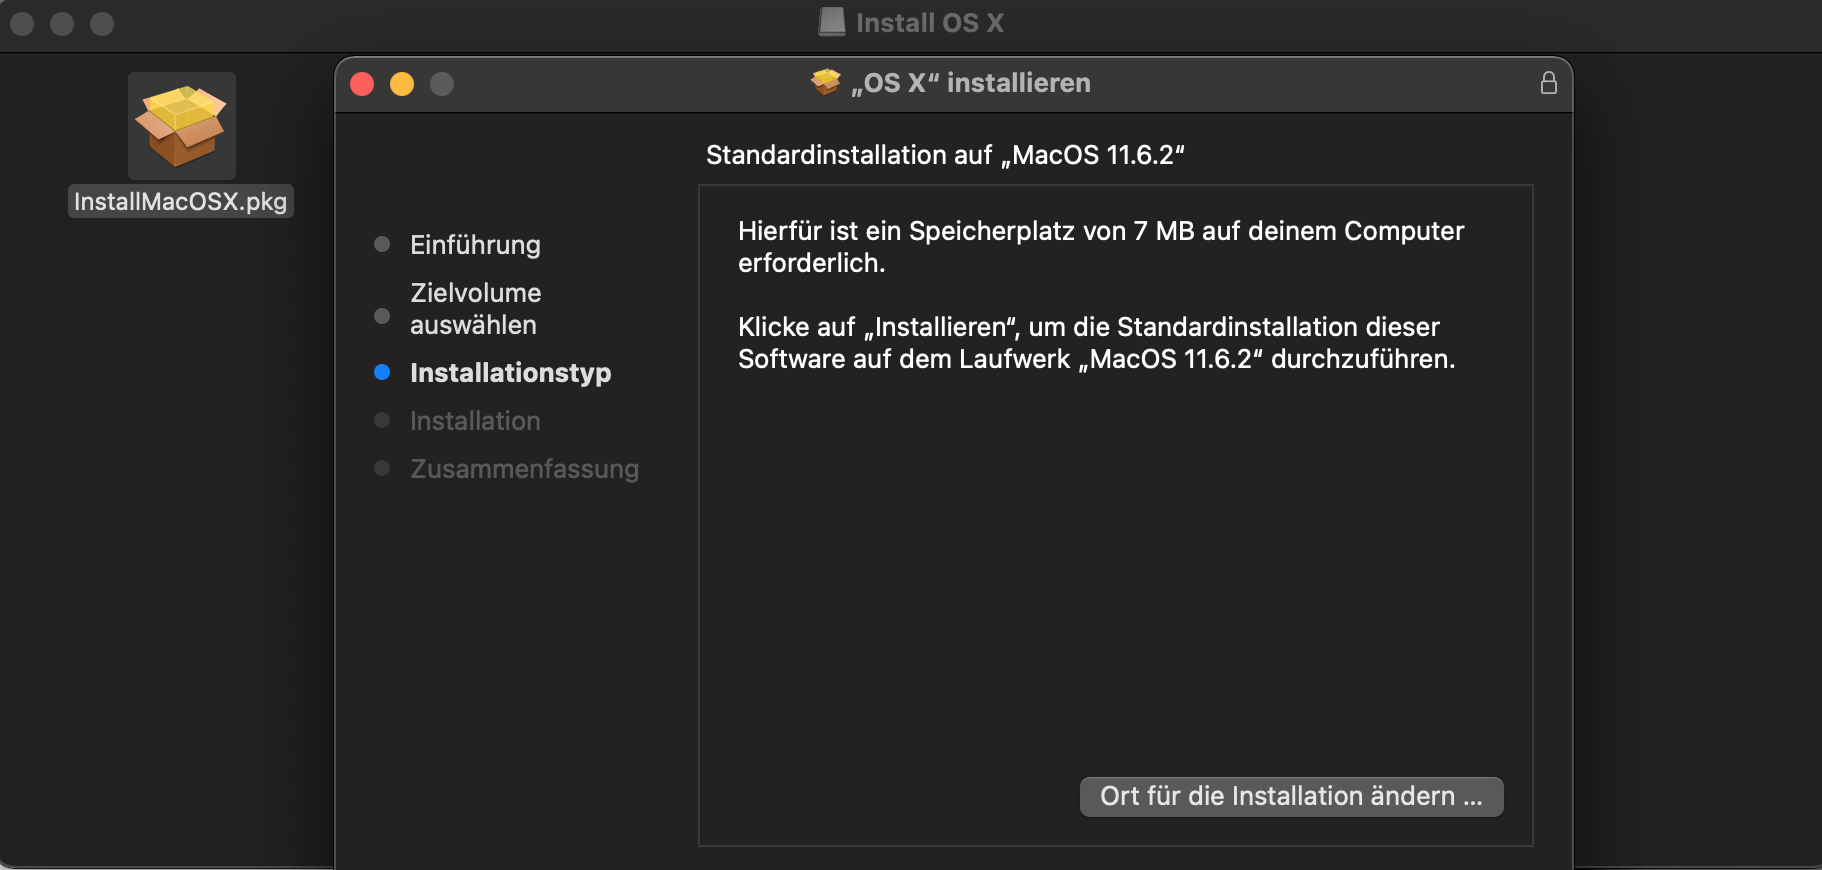1822x870 pixels.
Task: Click the Install OS X window title text
Action: 929,23
